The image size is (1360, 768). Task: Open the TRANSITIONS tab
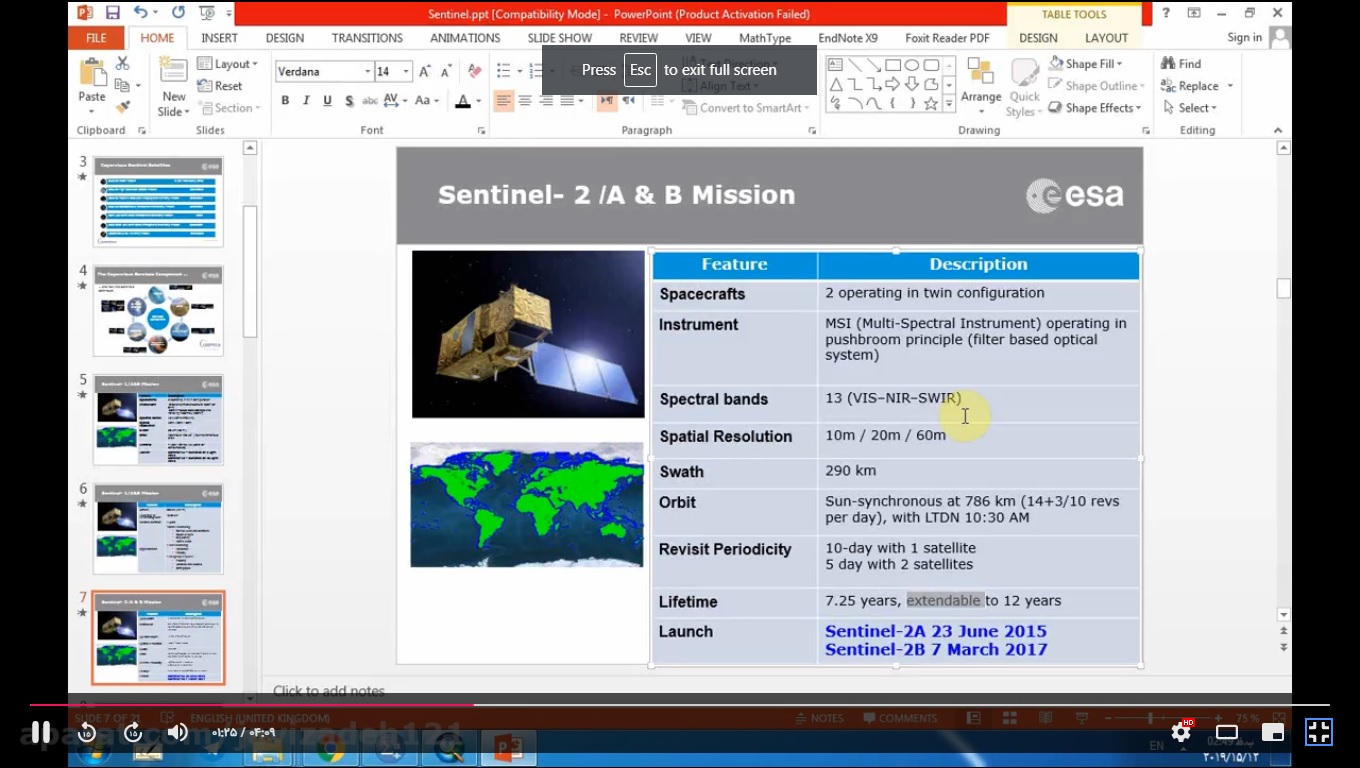367,38
